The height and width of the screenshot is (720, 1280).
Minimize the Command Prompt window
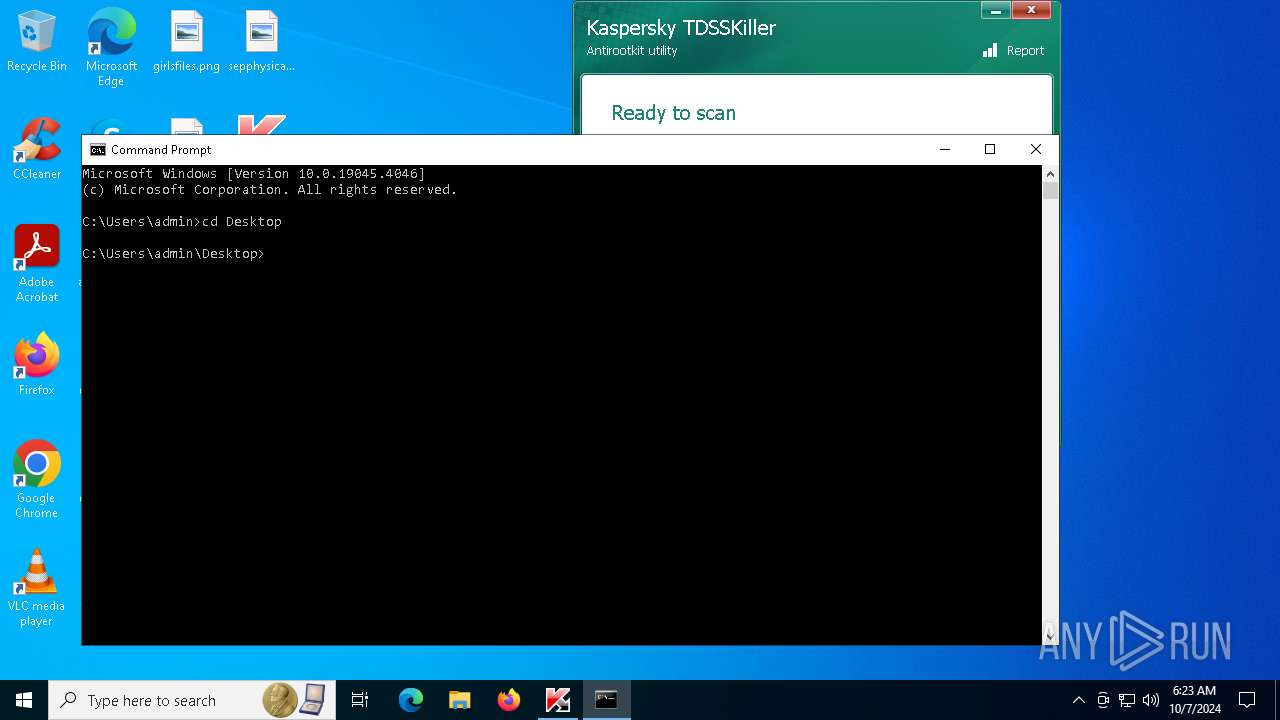click(944, 150)
